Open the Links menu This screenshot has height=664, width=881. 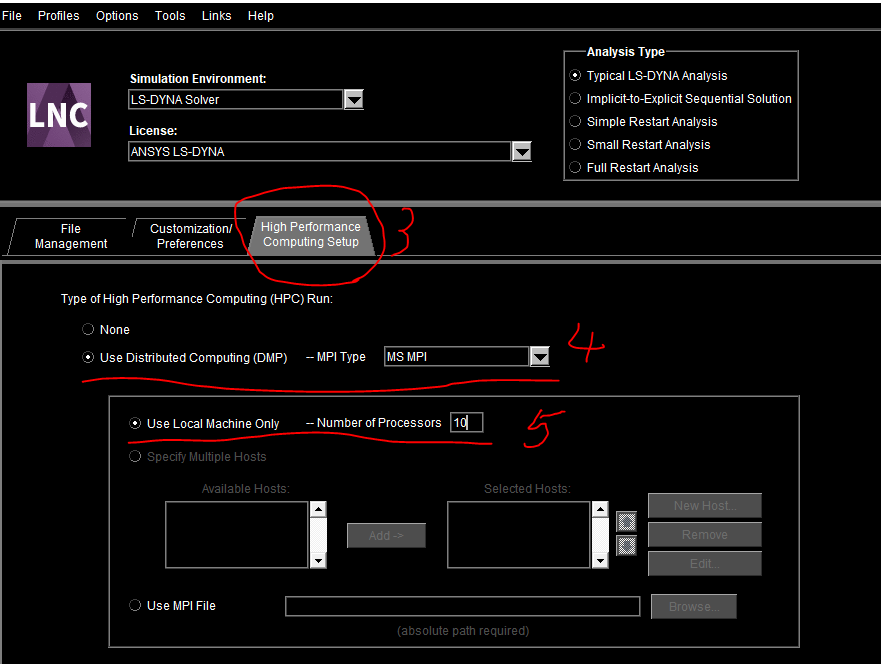pyautogui.click(x=216, y=16)
